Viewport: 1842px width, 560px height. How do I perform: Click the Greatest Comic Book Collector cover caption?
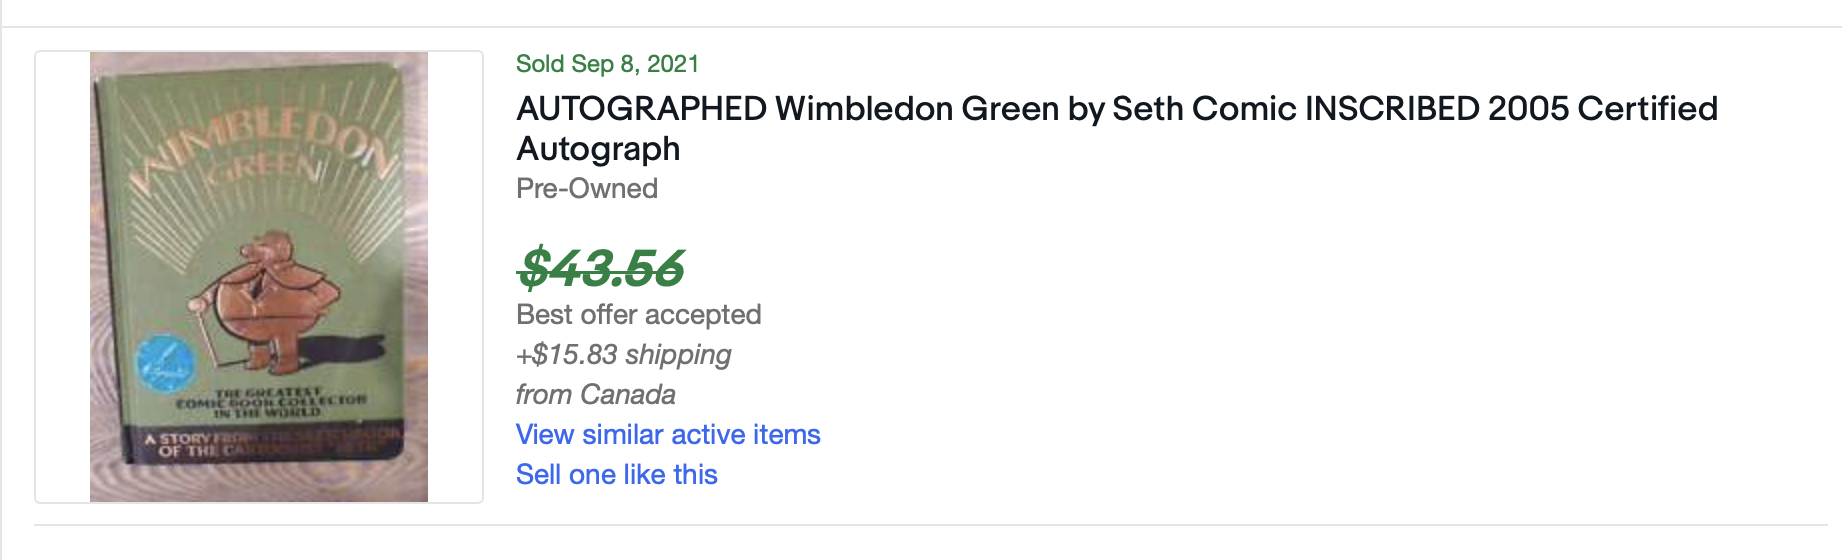click(270, 401)
